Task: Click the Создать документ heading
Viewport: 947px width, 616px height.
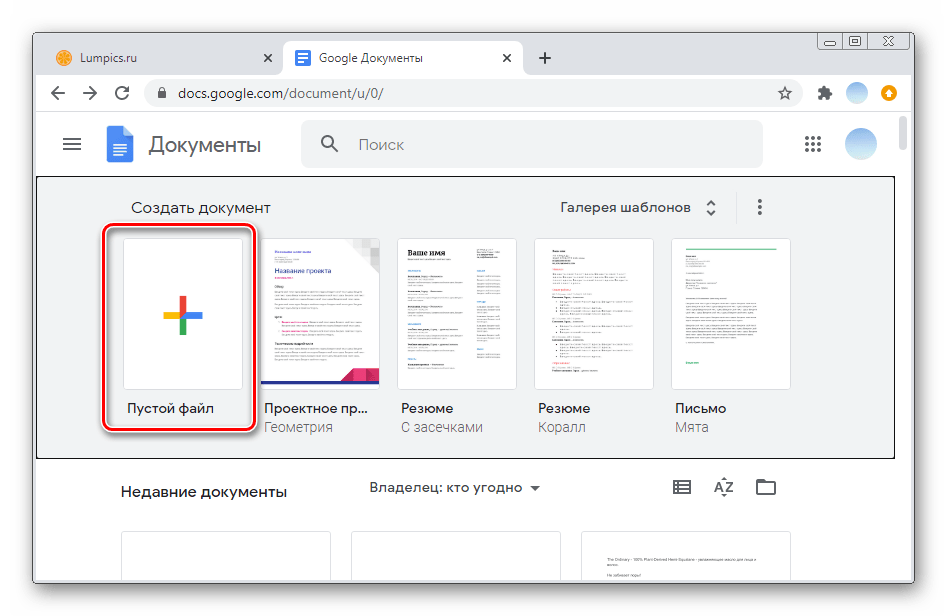Action: tap(201, 208)
